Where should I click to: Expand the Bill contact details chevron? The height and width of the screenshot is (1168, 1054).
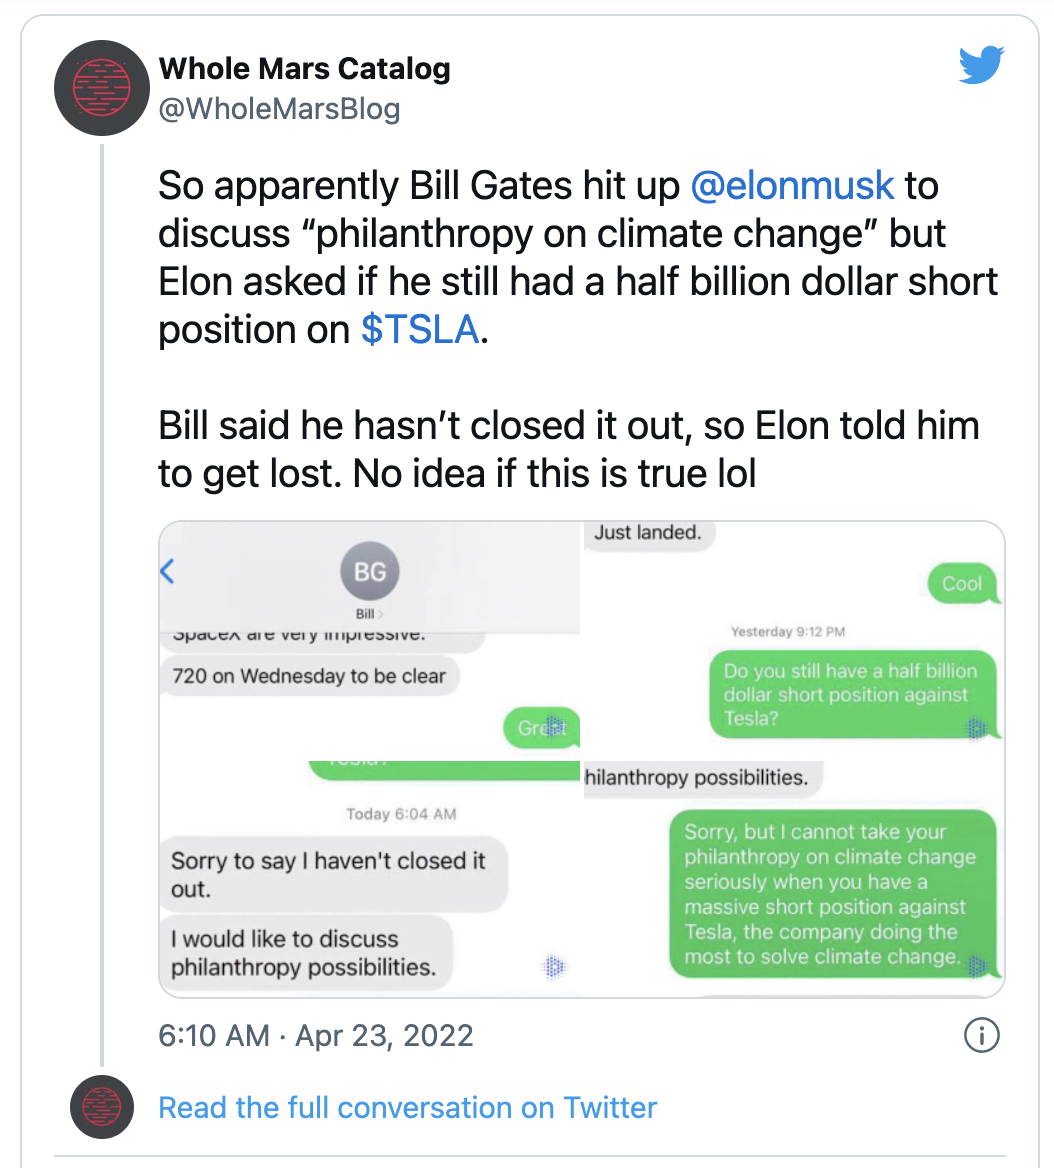379,613
